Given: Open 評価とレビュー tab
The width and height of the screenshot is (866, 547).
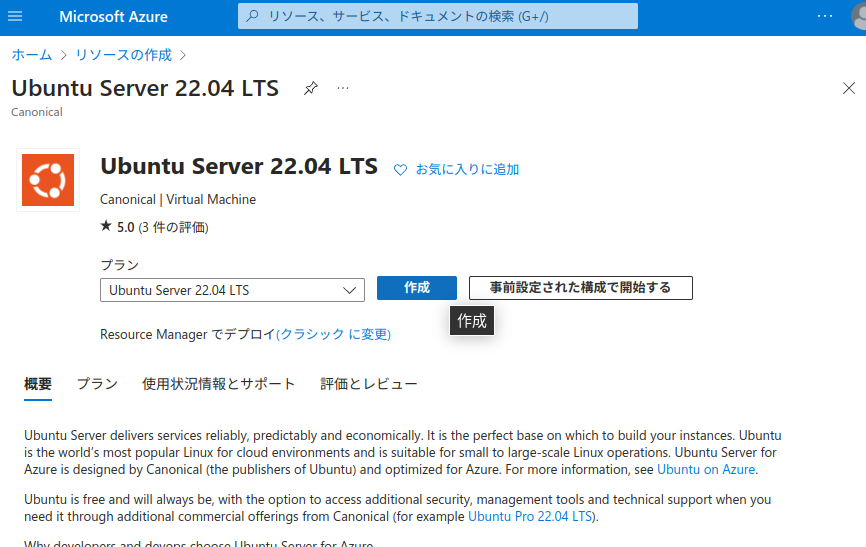Looking at the screenshot, I should (x=368, y=384).
